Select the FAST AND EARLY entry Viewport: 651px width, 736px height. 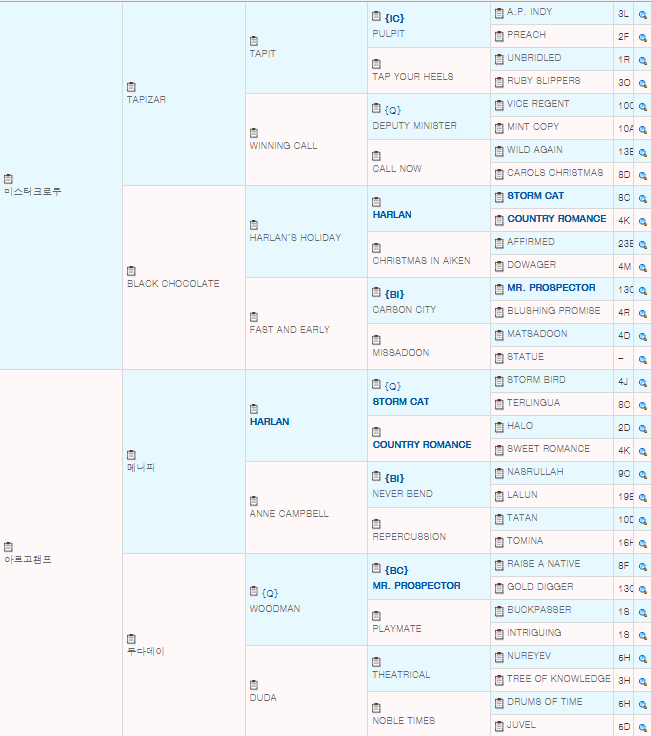coord(289,330)
